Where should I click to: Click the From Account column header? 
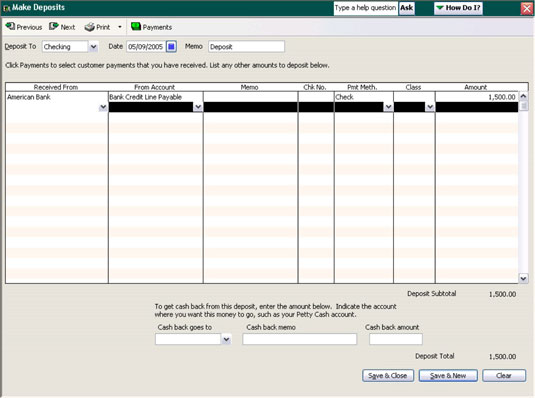(155, 87)
